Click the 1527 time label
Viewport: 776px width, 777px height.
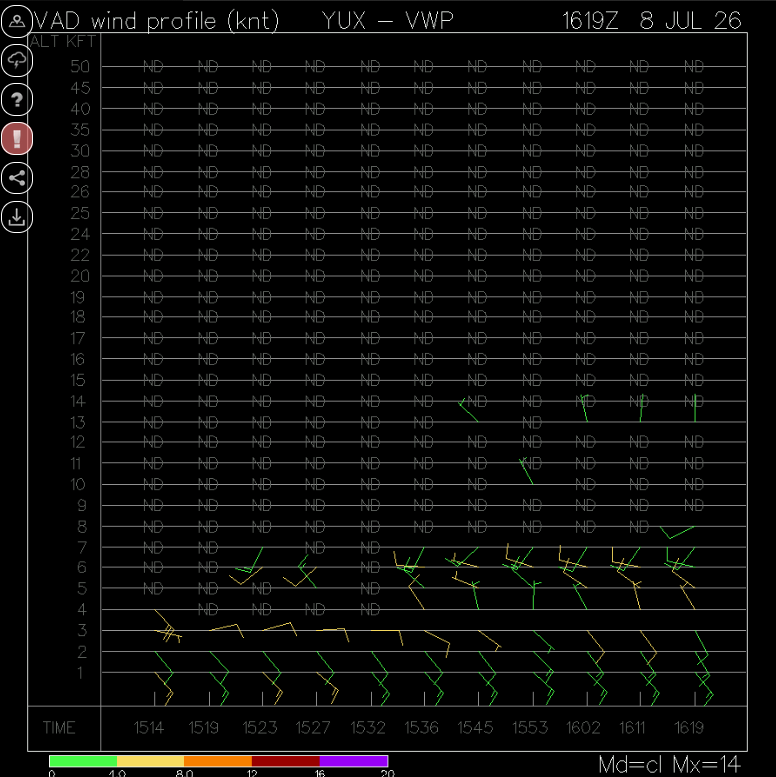coord(313,727)
